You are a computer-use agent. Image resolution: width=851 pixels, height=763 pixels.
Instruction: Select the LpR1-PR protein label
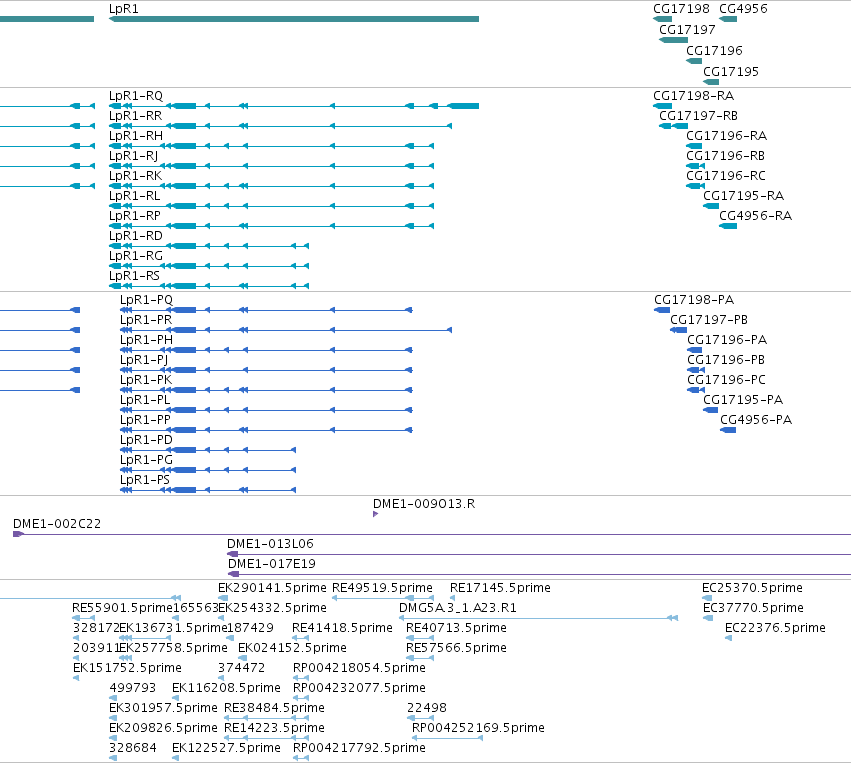pos(146,320)
